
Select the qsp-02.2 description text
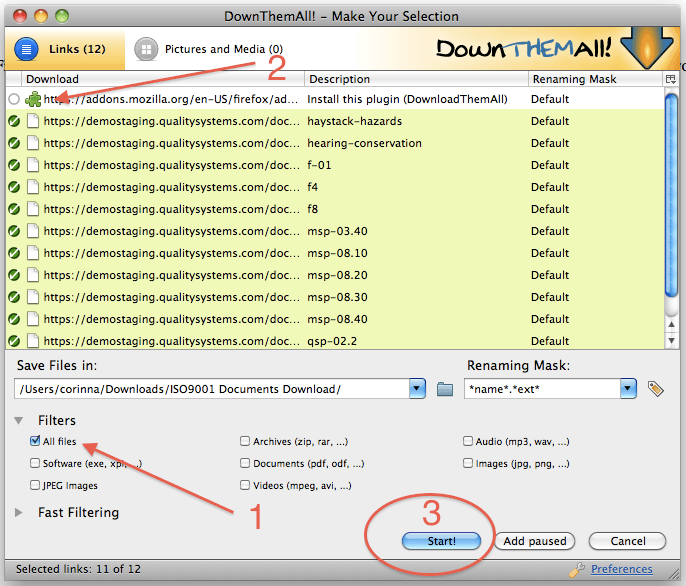332,341
